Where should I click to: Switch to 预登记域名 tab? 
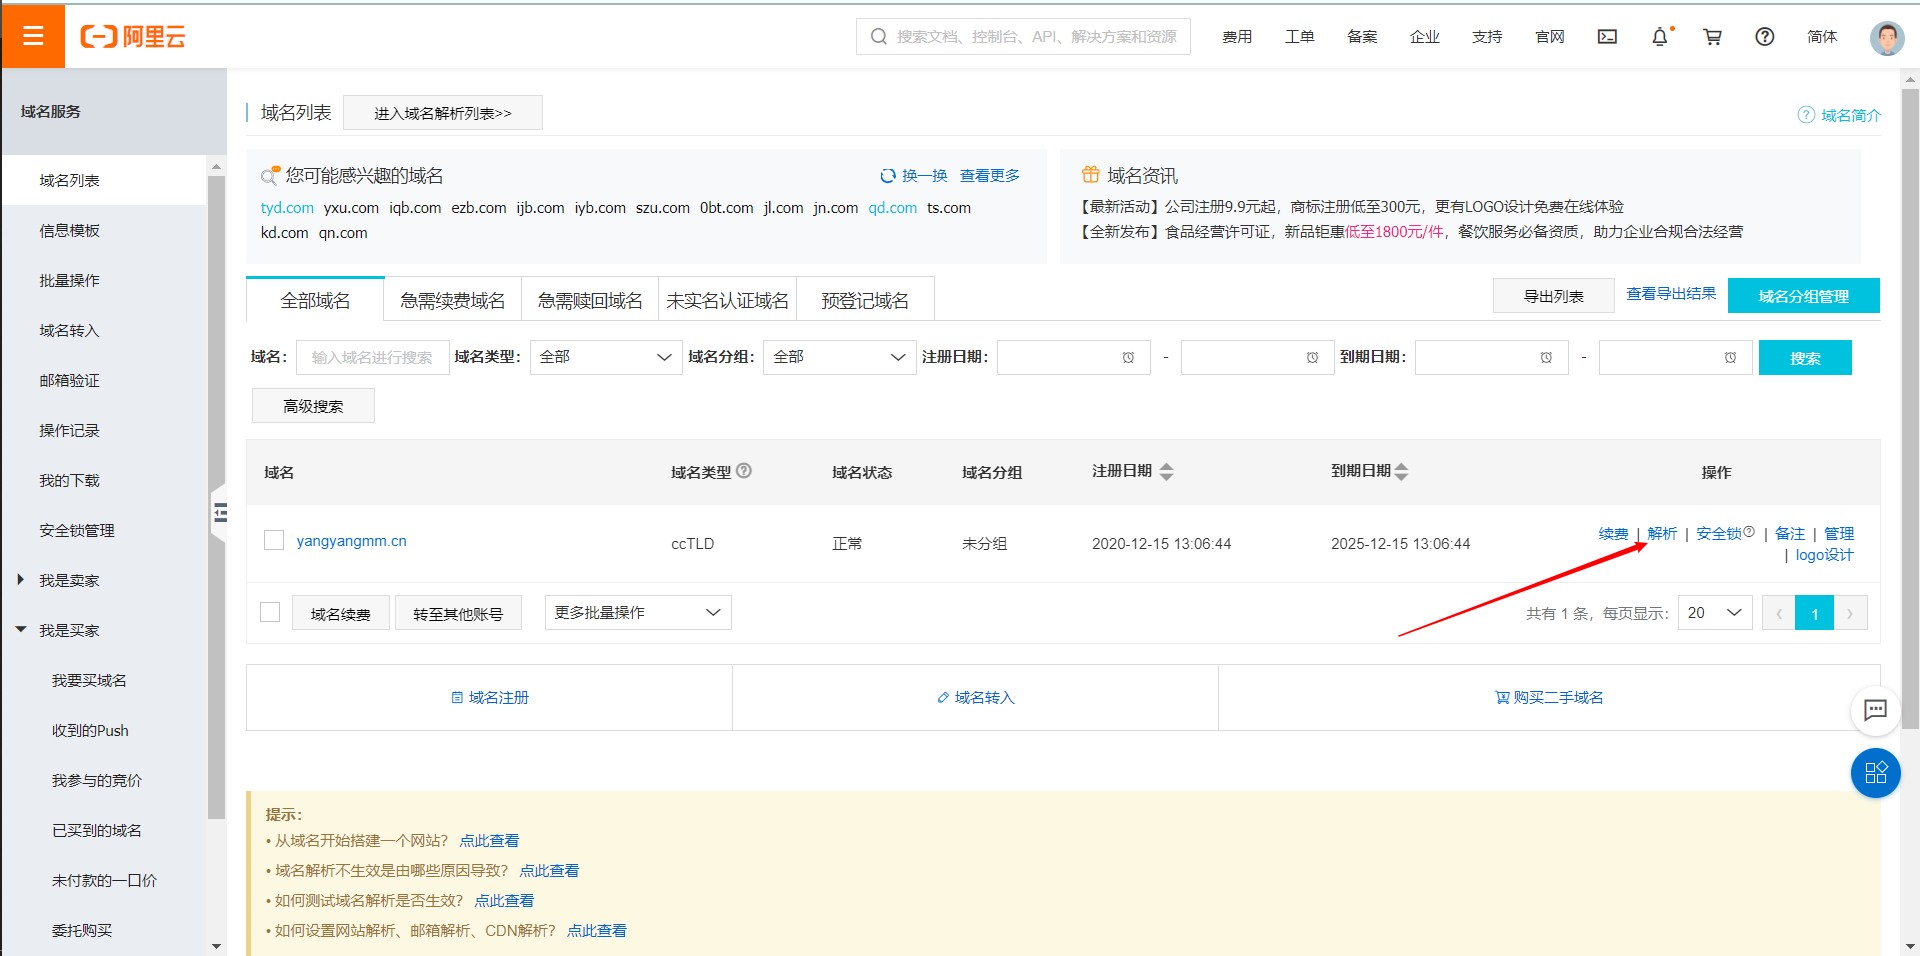pyautogui.click(x=865, y=300)
